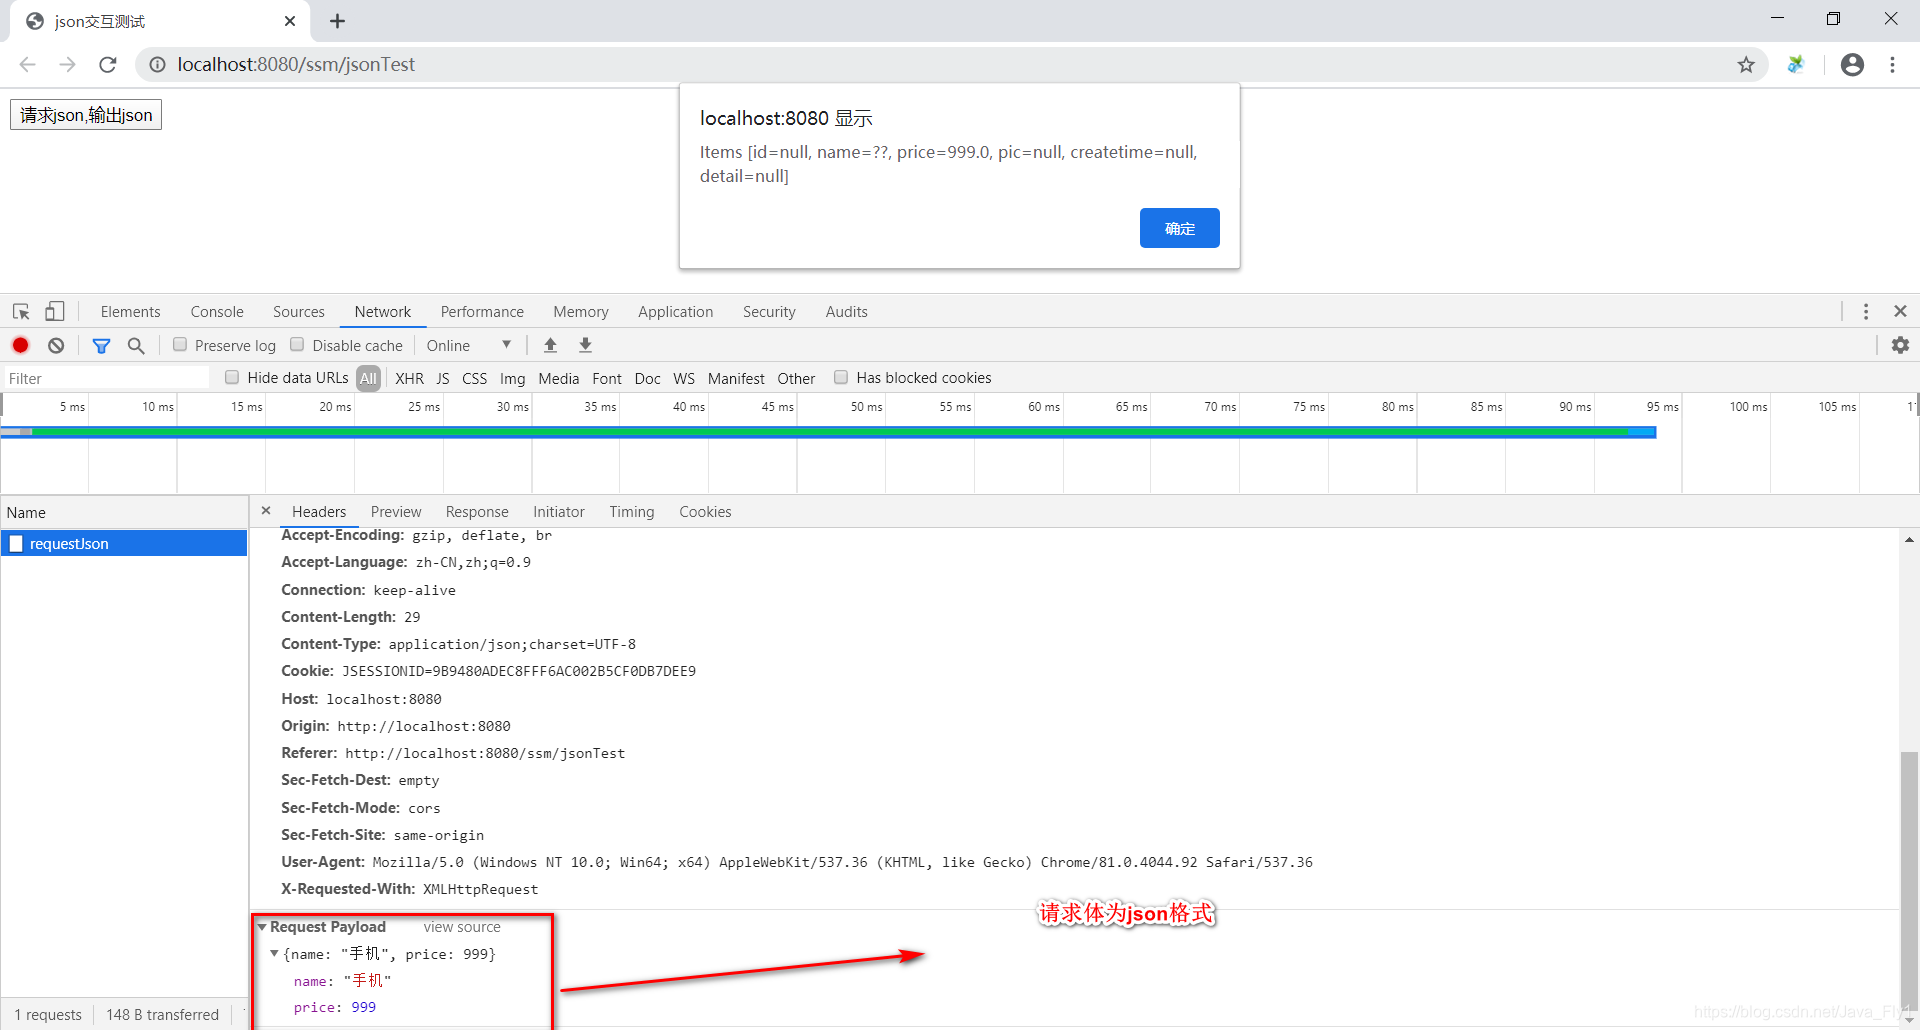Open the Chrome three-dot menu
Screen dimensions: 1920x1030
tap(1893, 64)
